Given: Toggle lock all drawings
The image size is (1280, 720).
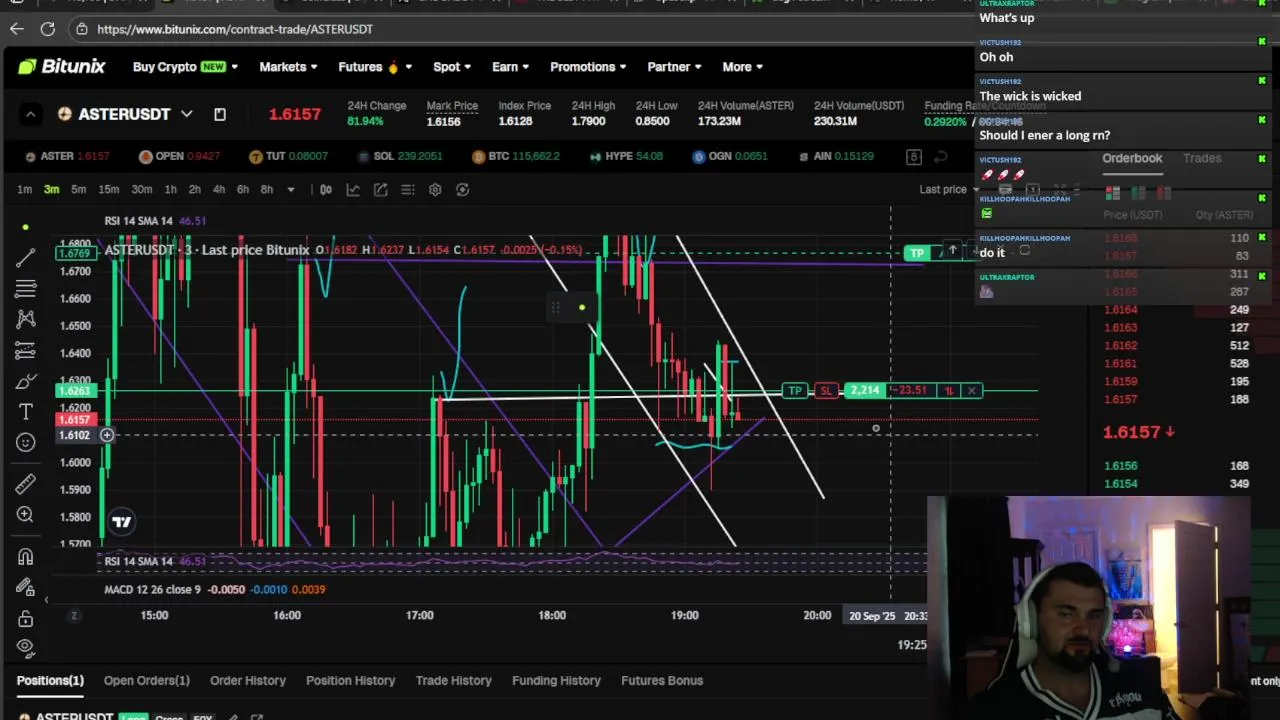Looking at the screenshot, I should (x=26, y=618).
